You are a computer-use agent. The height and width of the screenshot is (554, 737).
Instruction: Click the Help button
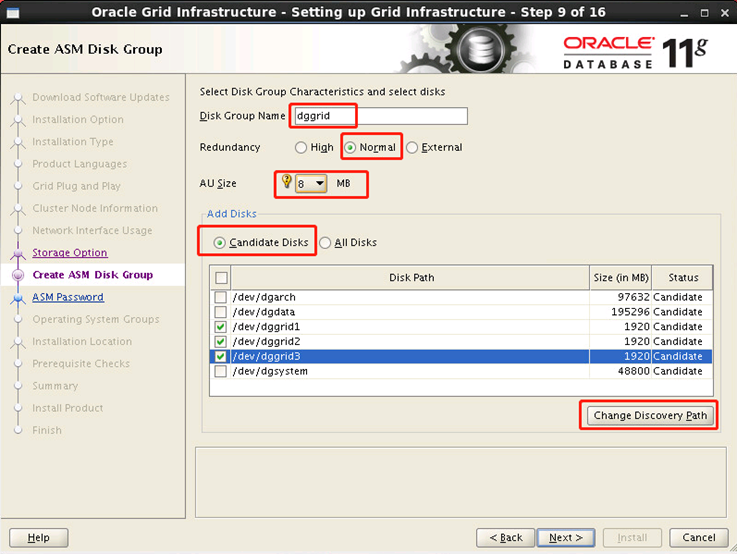(39, 538)
